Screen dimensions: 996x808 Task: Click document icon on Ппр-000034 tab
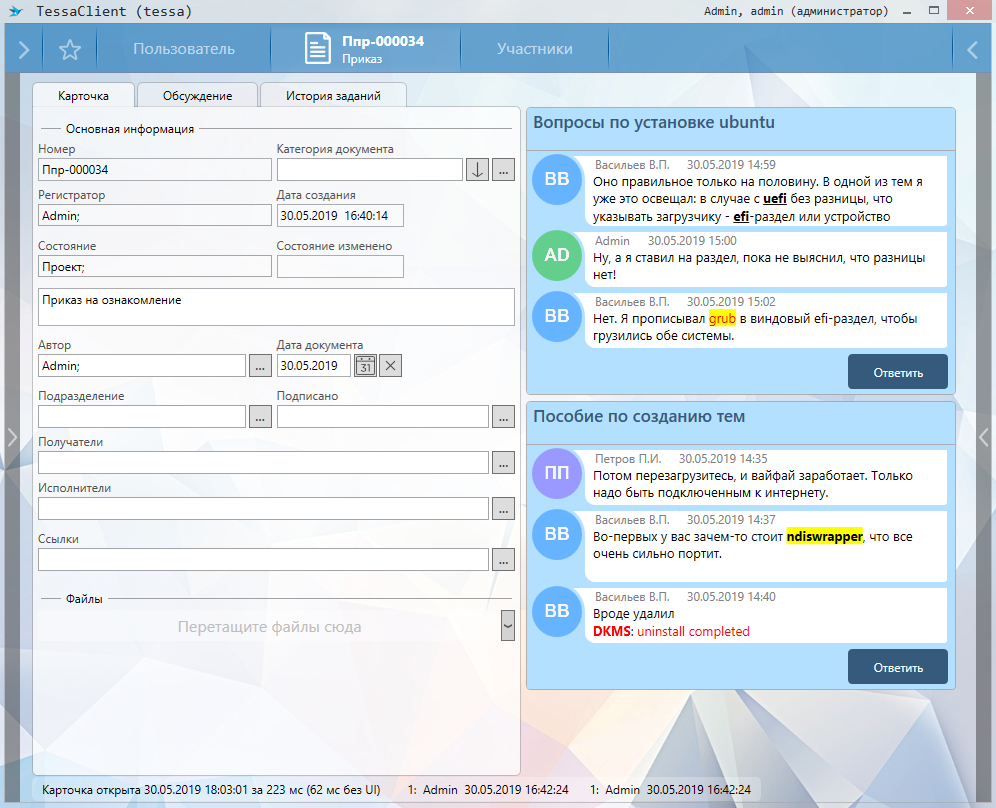click(x=318, y=49)
